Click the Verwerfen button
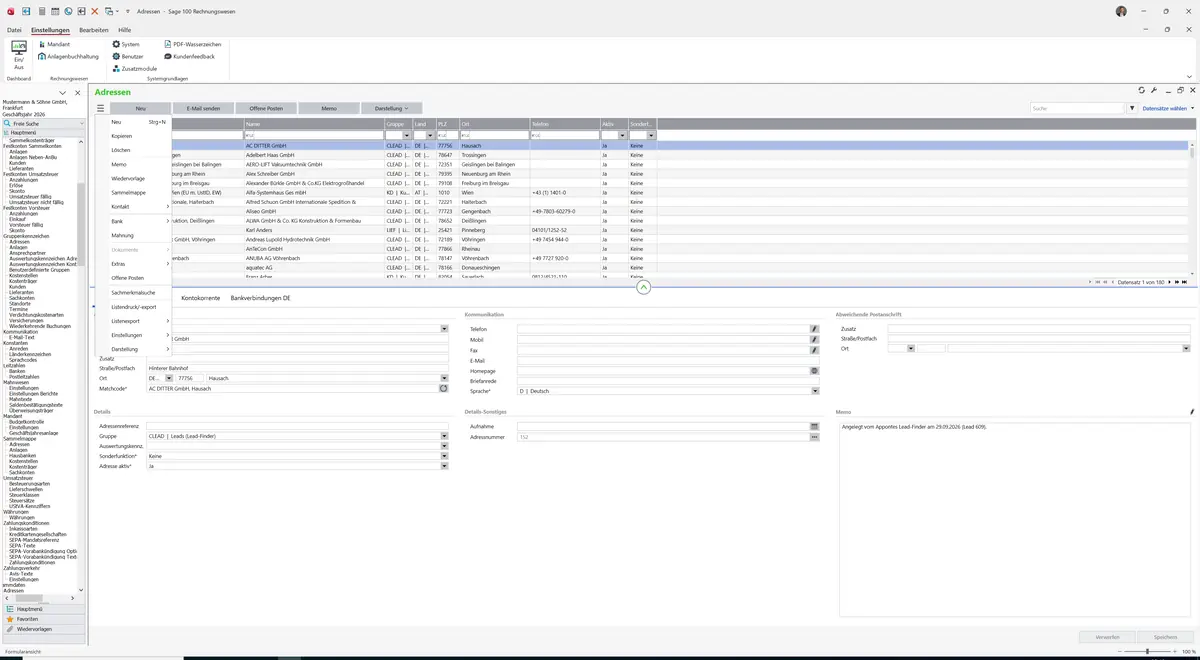 (1107, 637)
